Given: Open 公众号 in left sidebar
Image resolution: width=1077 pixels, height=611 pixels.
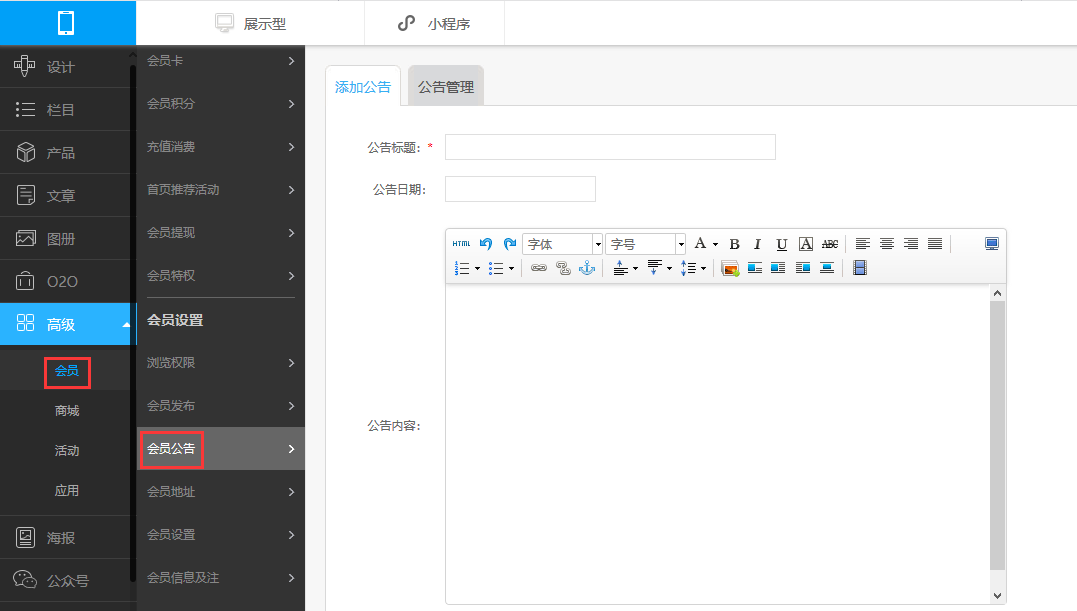Looking at the screenshot, I should tap(65, 581).
